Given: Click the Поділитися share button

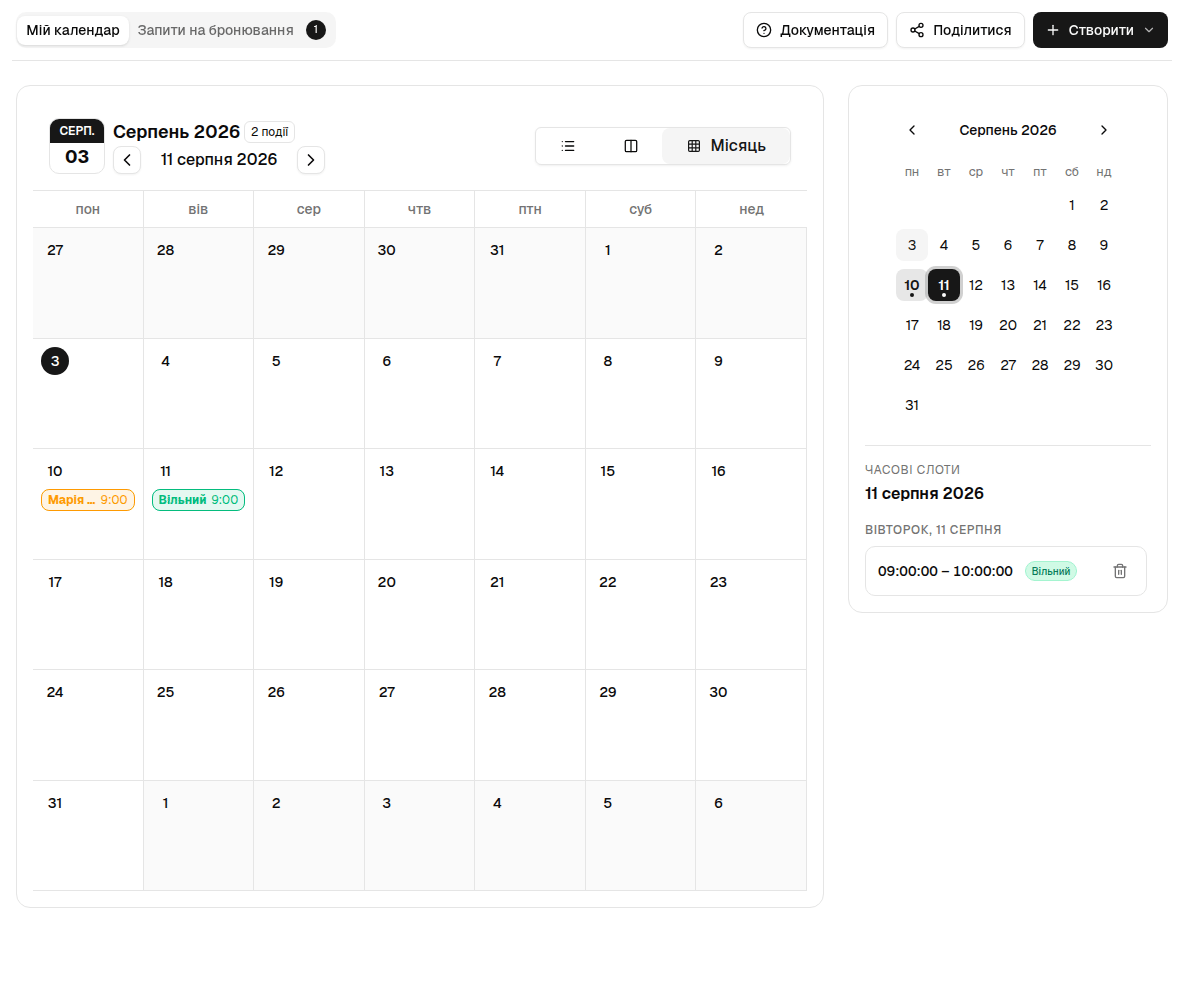Looking at the screenshot, I should pos(960,30).
